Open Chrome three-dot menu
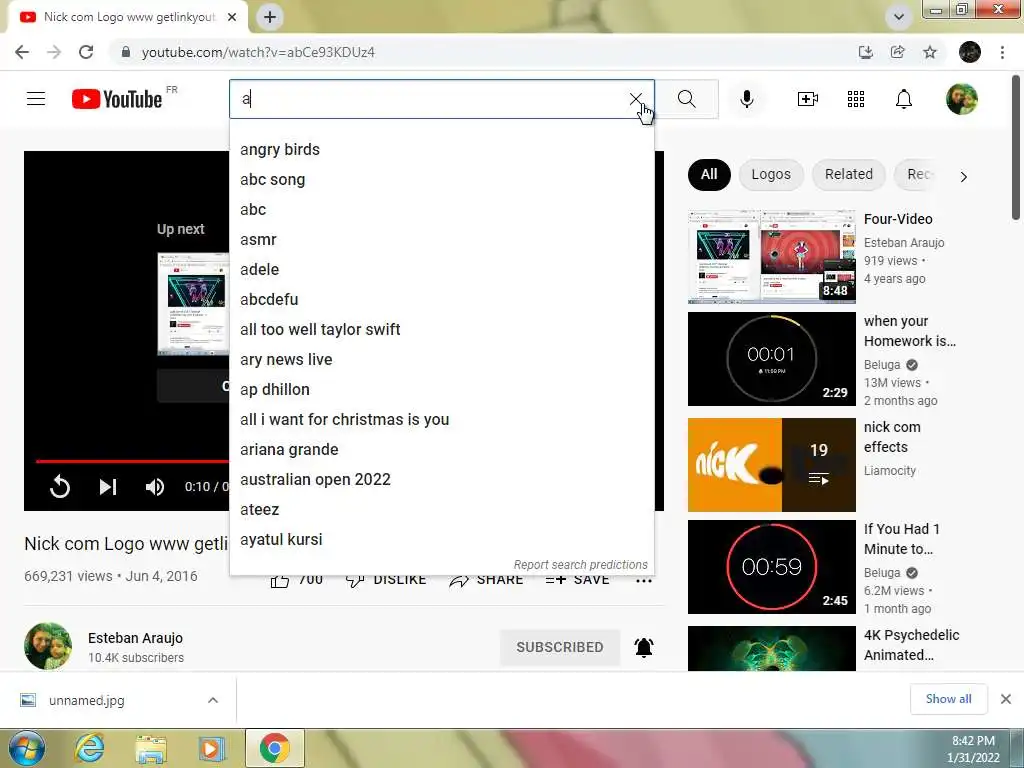The width and height of the screenshot is (1024, 768). (1002, 52)
